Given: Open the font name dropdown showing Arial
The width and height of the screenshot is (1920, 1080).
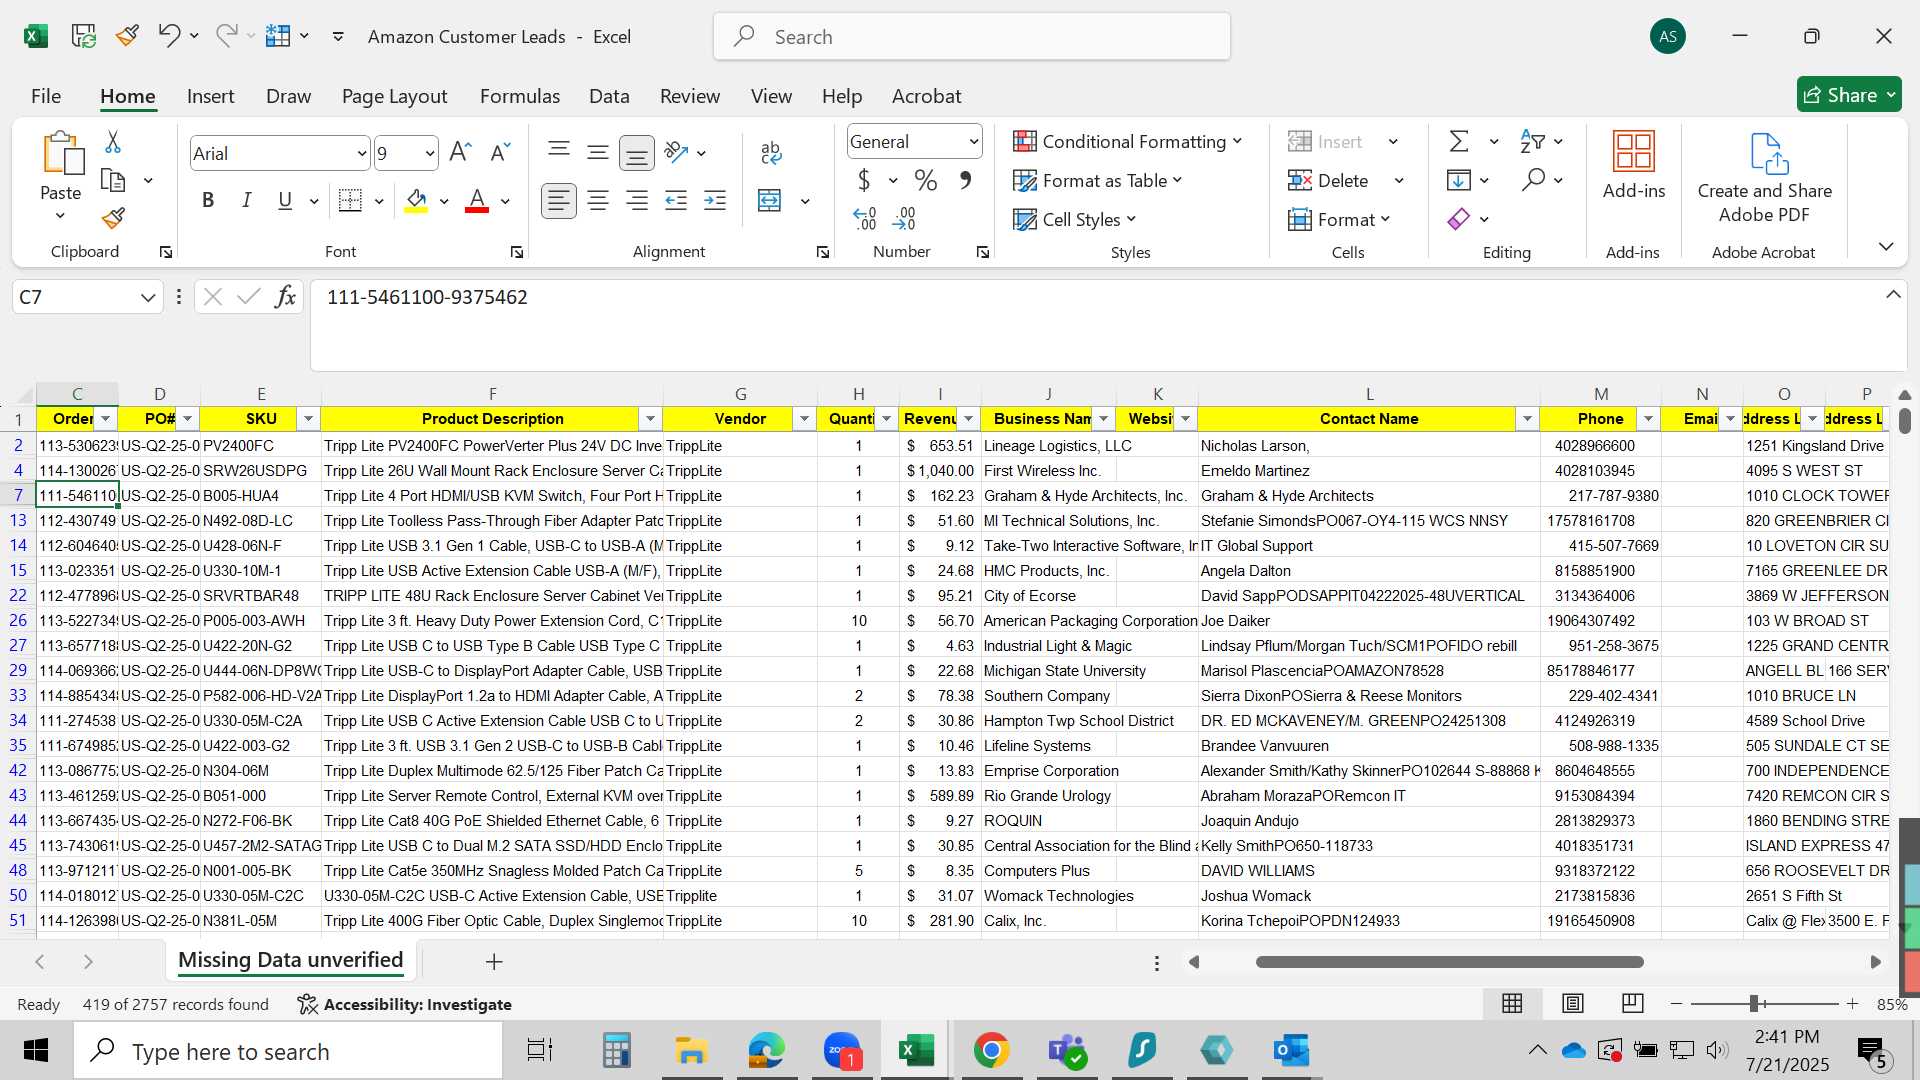Looking at the screenshot, I should (x=361, y=153).
